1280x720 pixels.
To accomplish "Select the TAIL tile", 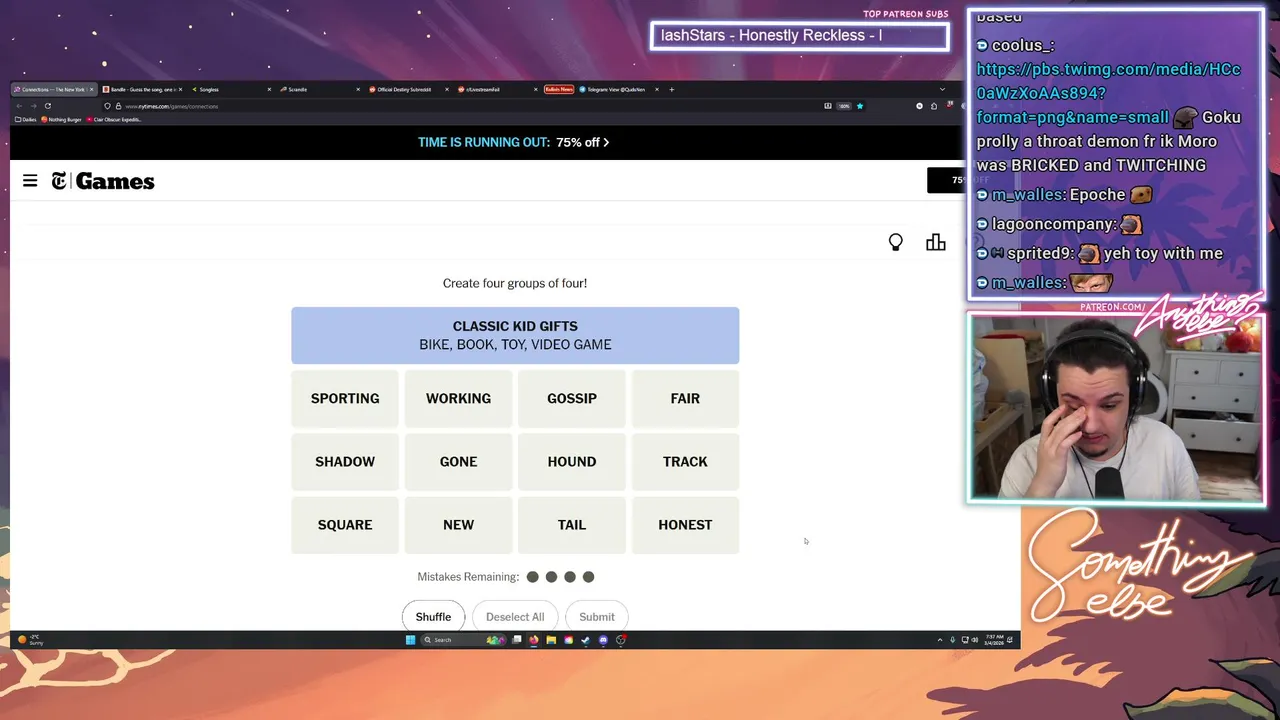I will [572, 524].
